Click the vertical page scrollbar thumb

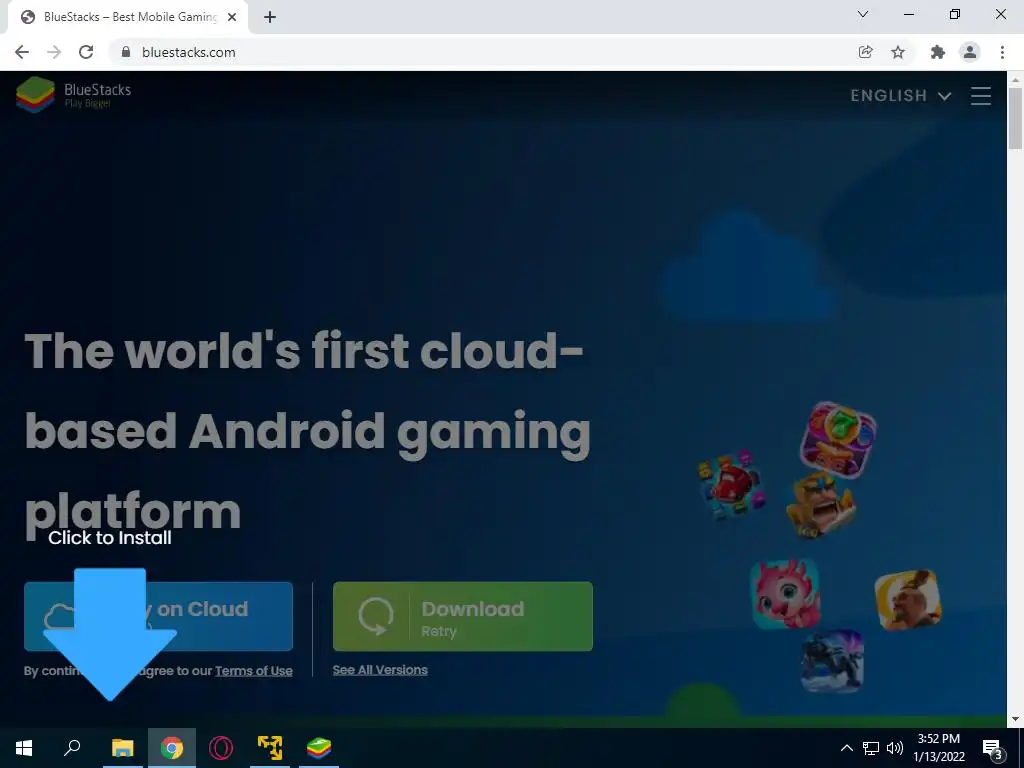click(x=1015, y=118)
